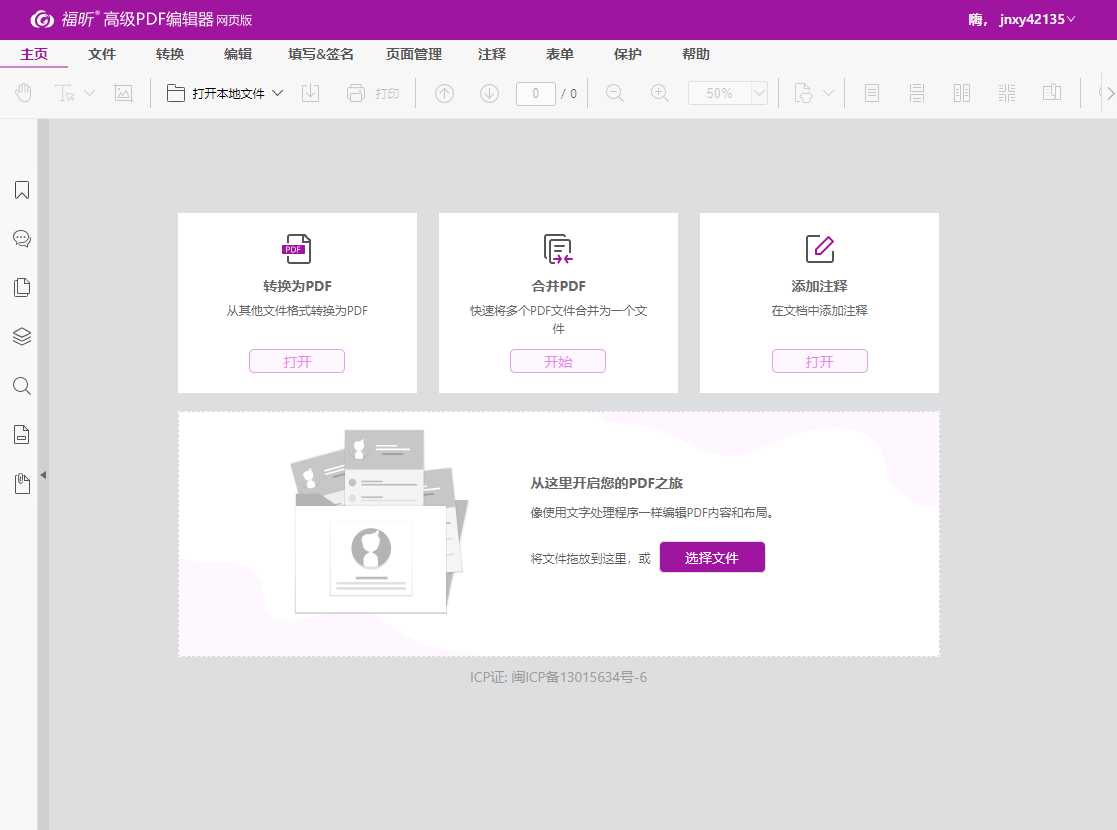Click 开始 under 合并PDF

[557, 362]
